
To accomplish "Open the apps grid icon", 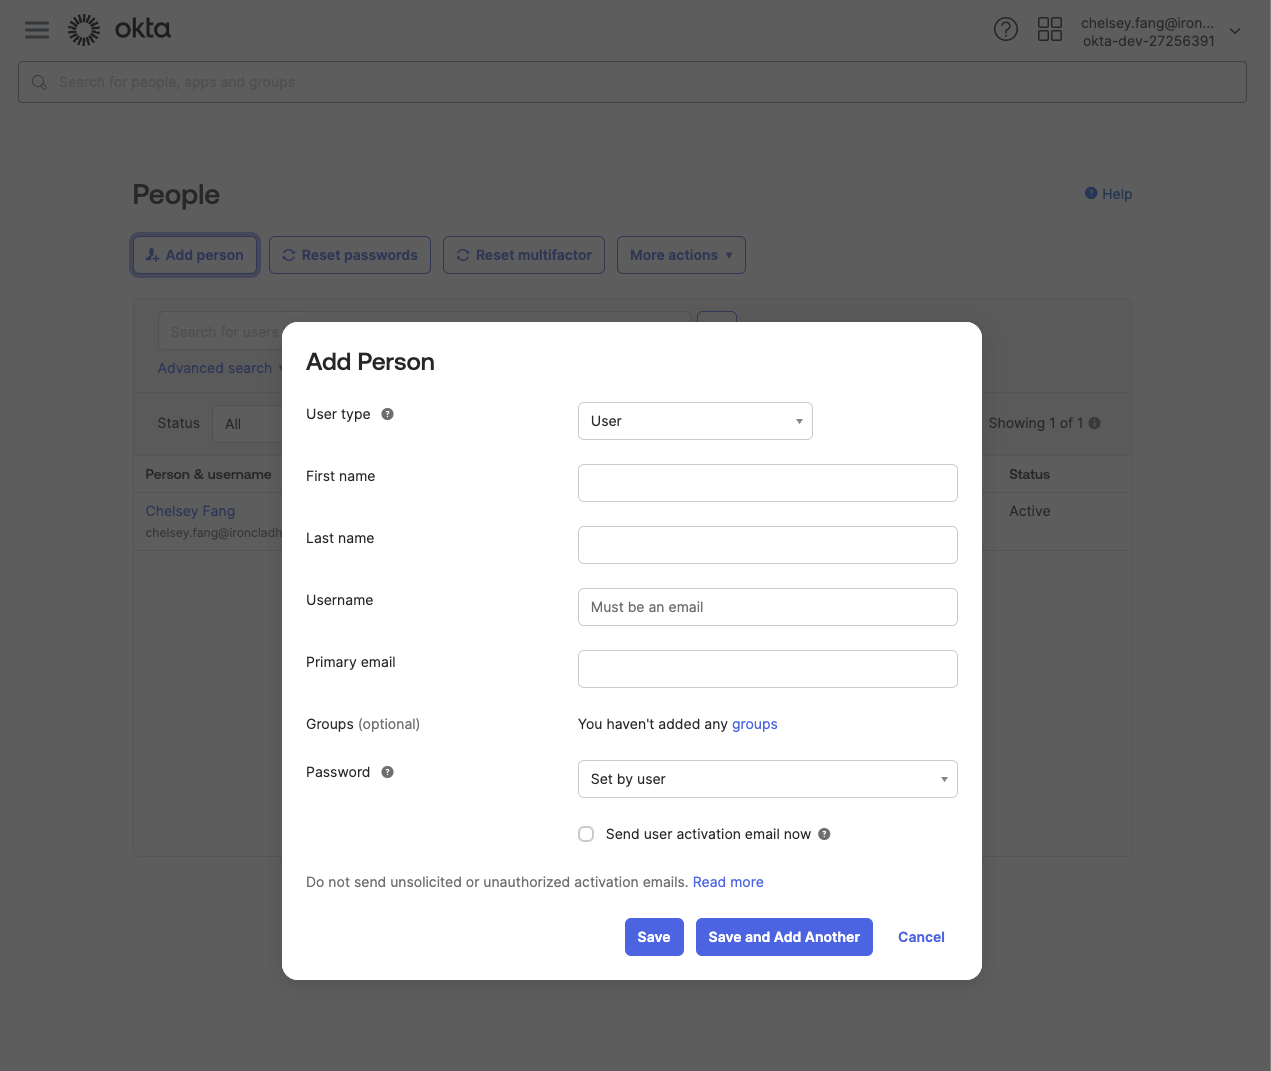I will coord(1050,29).
